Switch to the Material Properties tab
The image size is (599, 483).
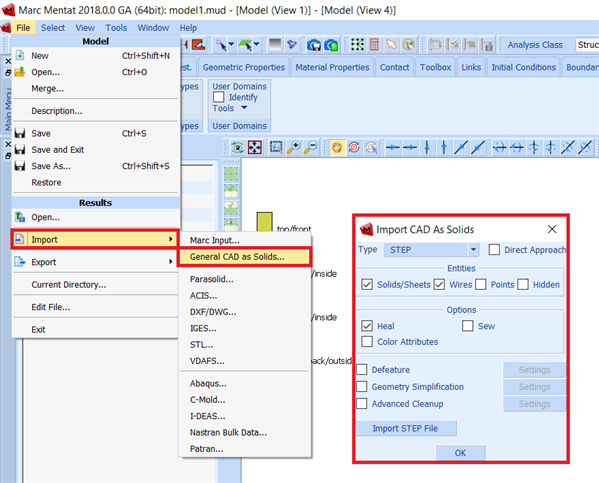pyautogui.click(x=332, y=67)
